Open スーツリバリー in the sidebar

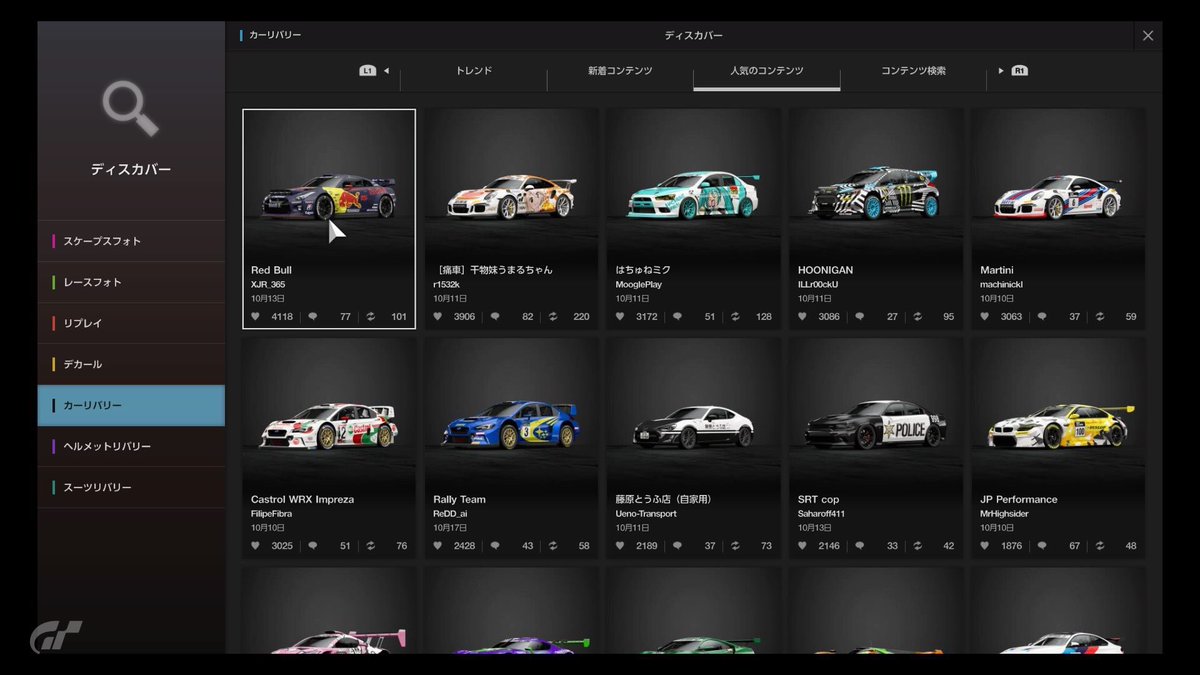pyautogui.click(x=131, y=487)
